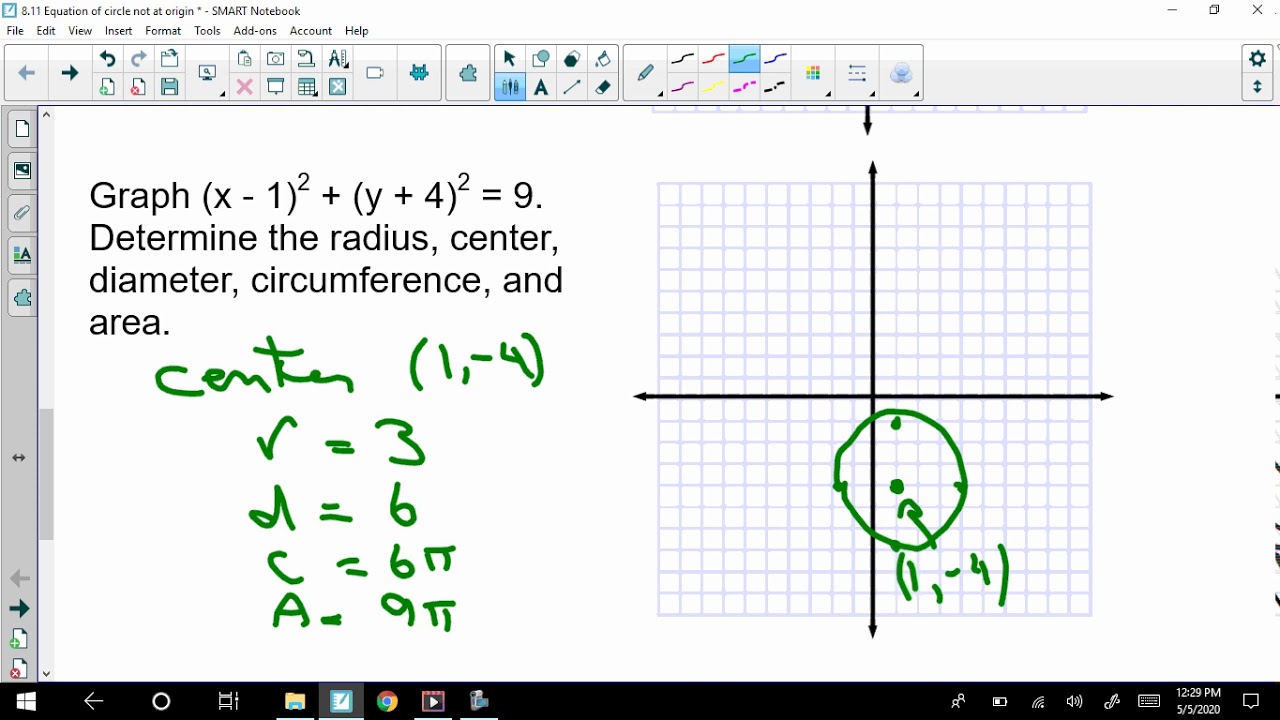Pick the green pen stroke
The width and height of the screenshot is (1280, 720).
coord(744,59)
